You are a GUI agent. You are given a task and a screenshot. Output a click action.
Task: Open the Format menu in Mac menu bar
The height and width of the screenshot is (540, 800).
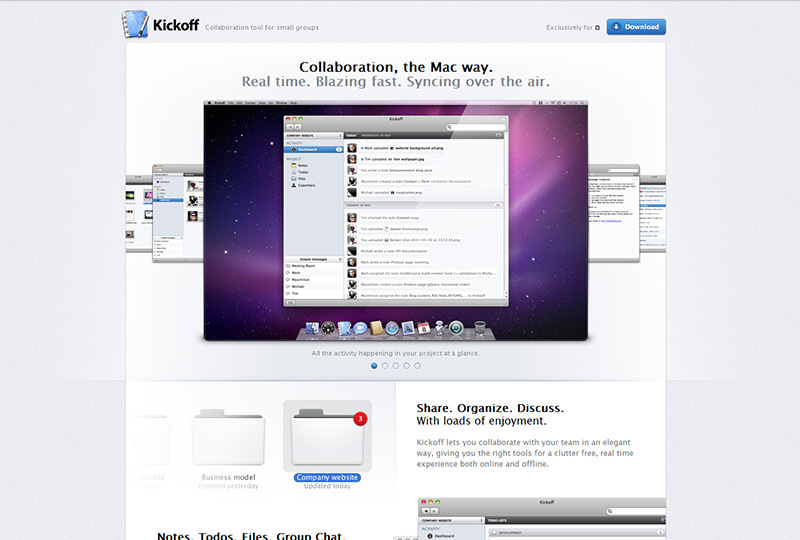tap(251, 103)
